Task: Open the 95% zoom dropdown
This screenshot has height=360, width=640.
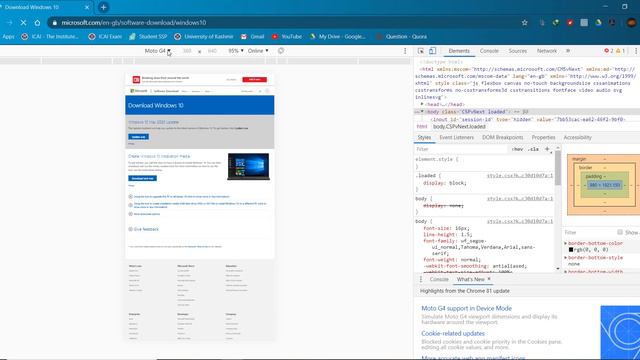Action: tap(236, 51)
